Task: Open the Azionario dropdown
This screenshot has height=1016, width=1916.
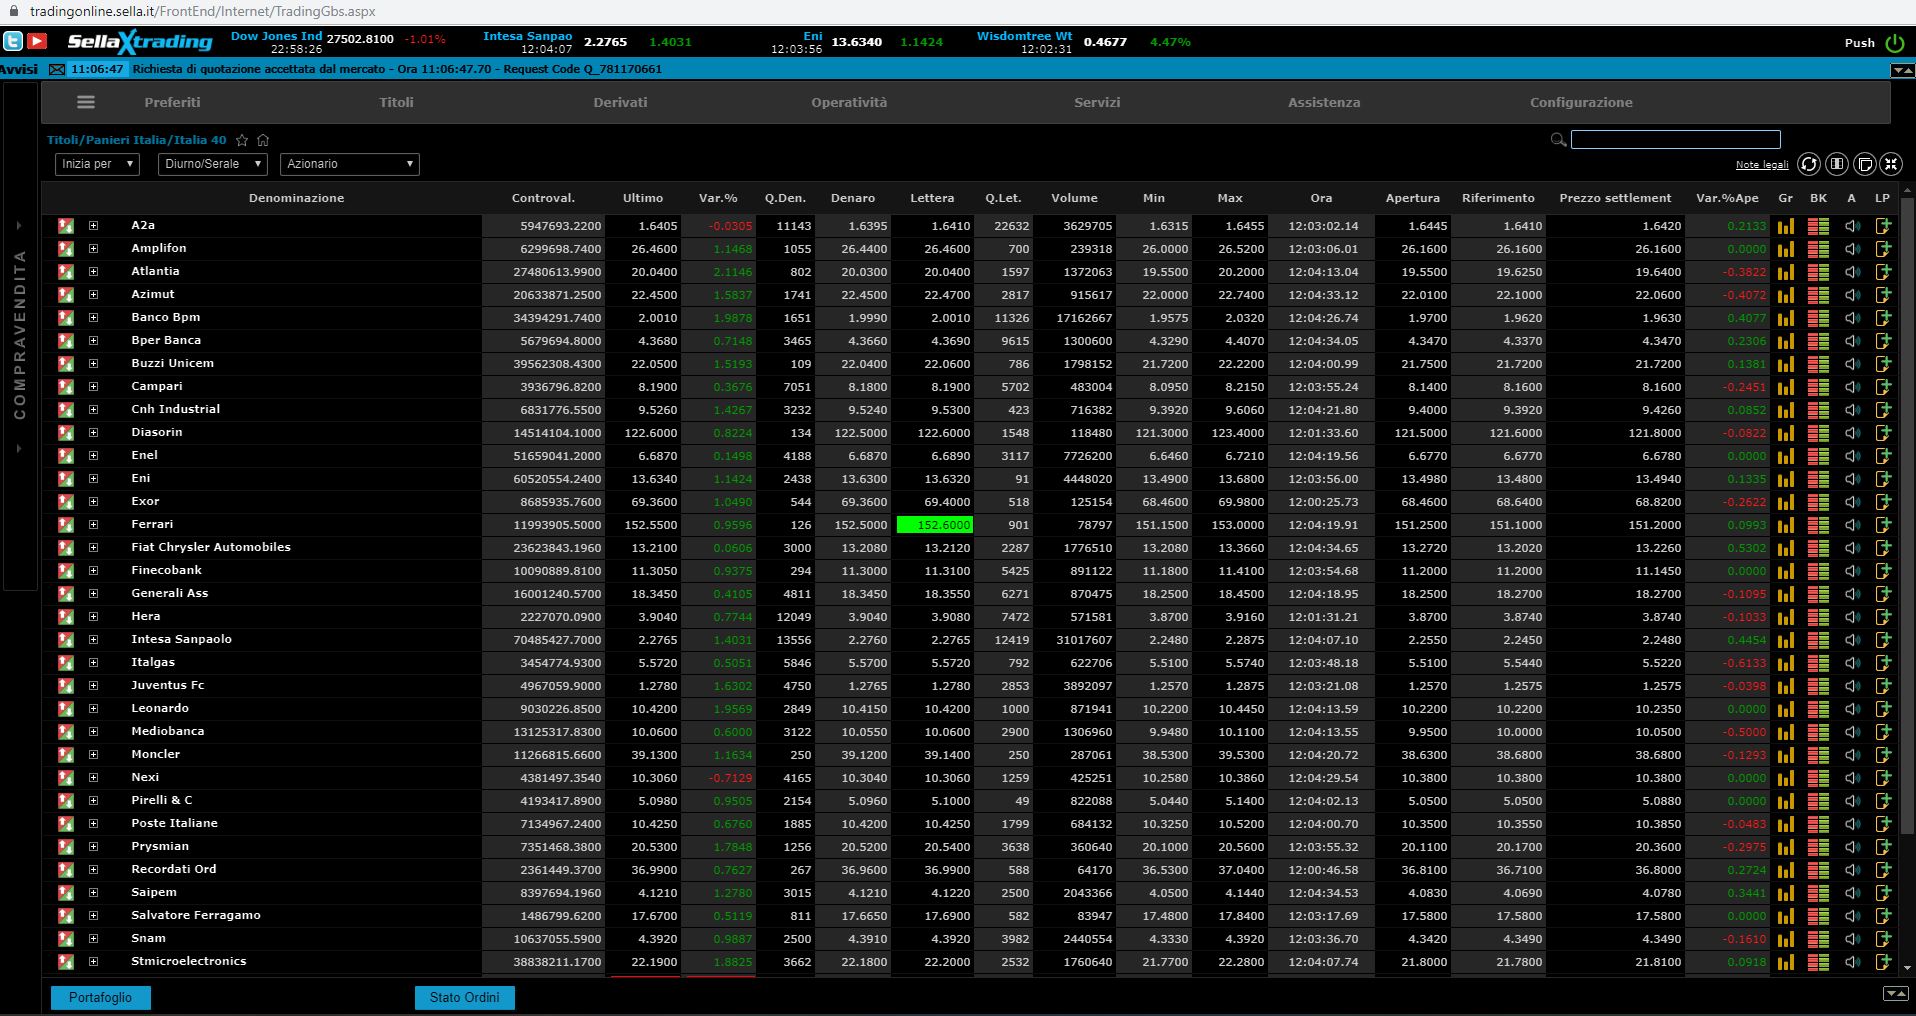Action: 349,164
